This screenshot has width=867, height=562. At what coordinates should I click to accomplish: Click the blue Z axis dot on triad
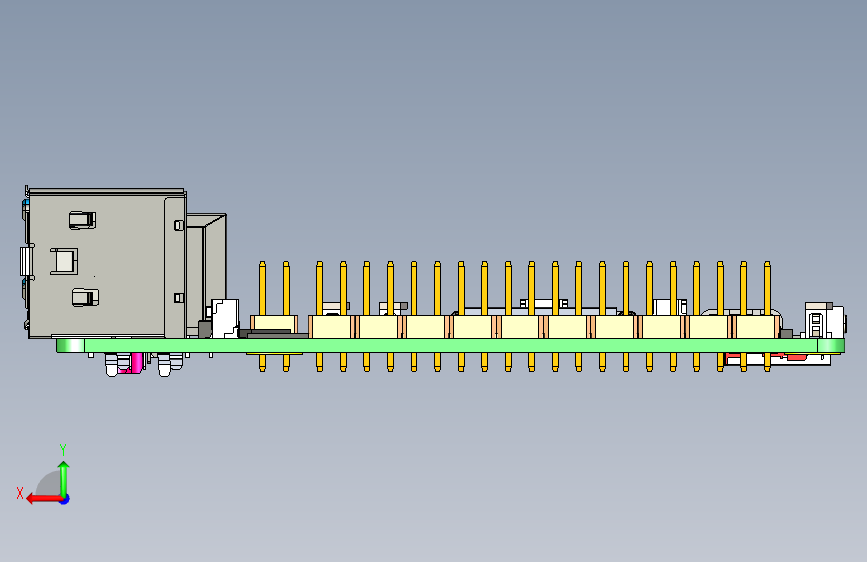point(65,499)
